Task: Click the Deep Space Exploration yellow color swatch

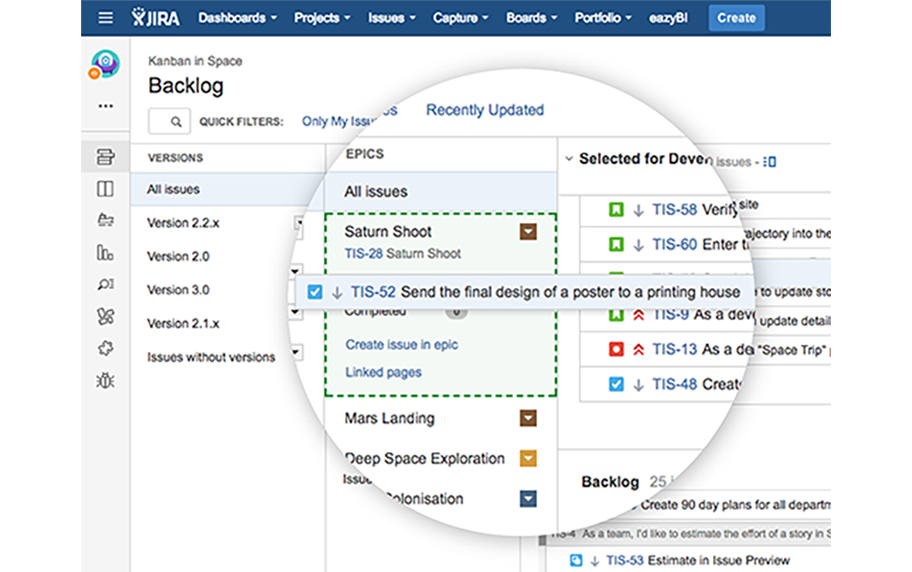Action: pyautogui.click(x=528, y=459)
